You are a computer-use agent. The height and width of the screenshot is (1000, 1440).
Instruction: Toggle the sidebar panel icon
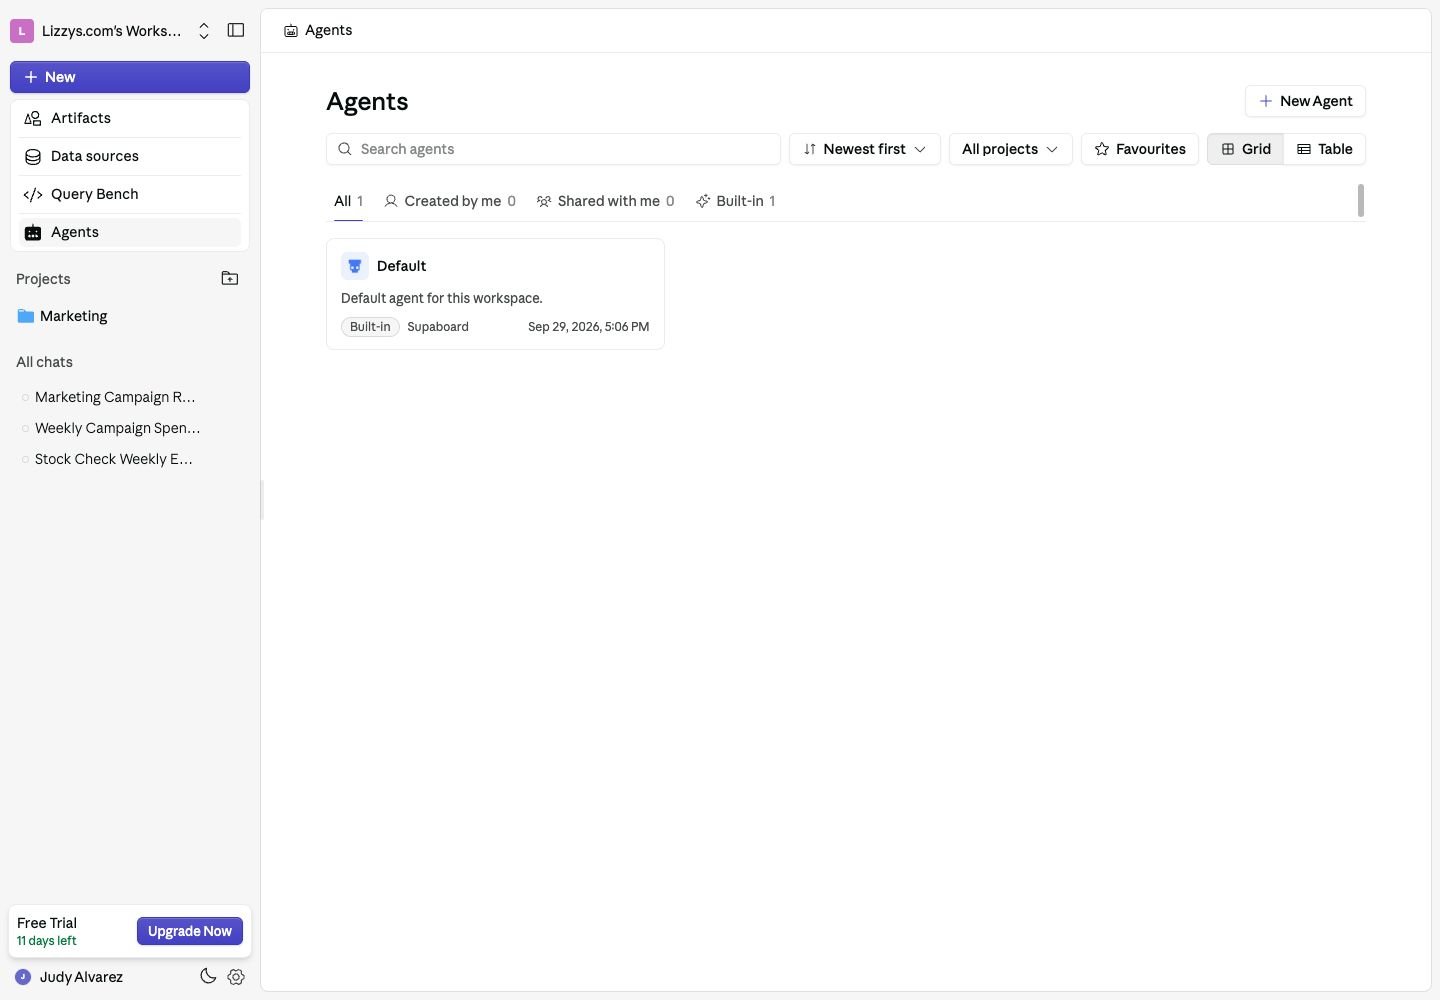236,30
